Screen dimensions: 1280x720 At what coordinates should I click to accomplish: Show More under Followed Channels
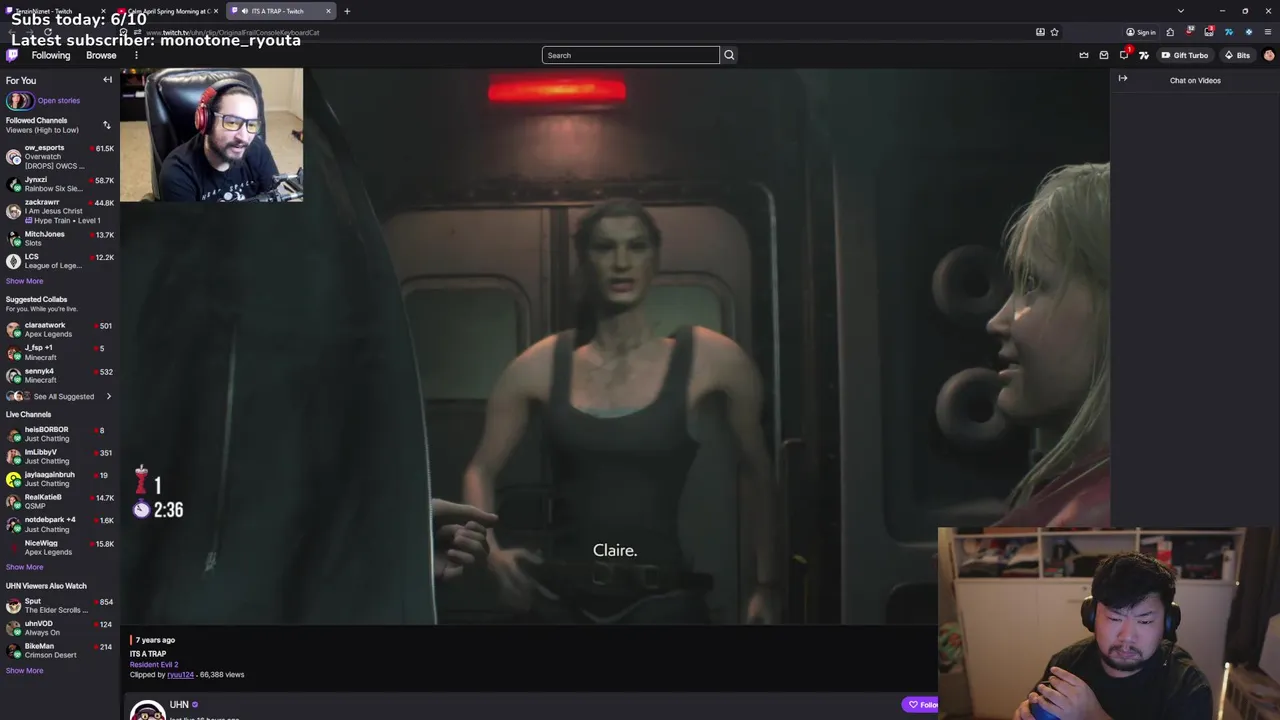pos(24,281)
